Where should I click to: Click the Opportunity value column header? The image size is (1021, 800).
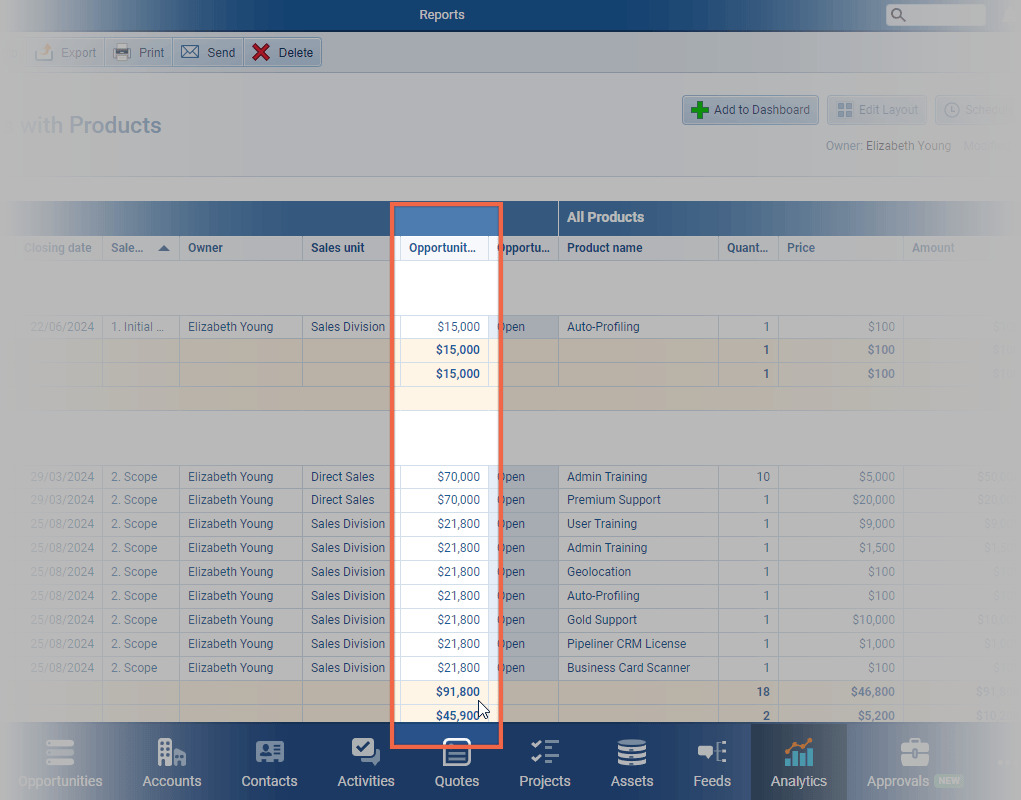(442, 248)
